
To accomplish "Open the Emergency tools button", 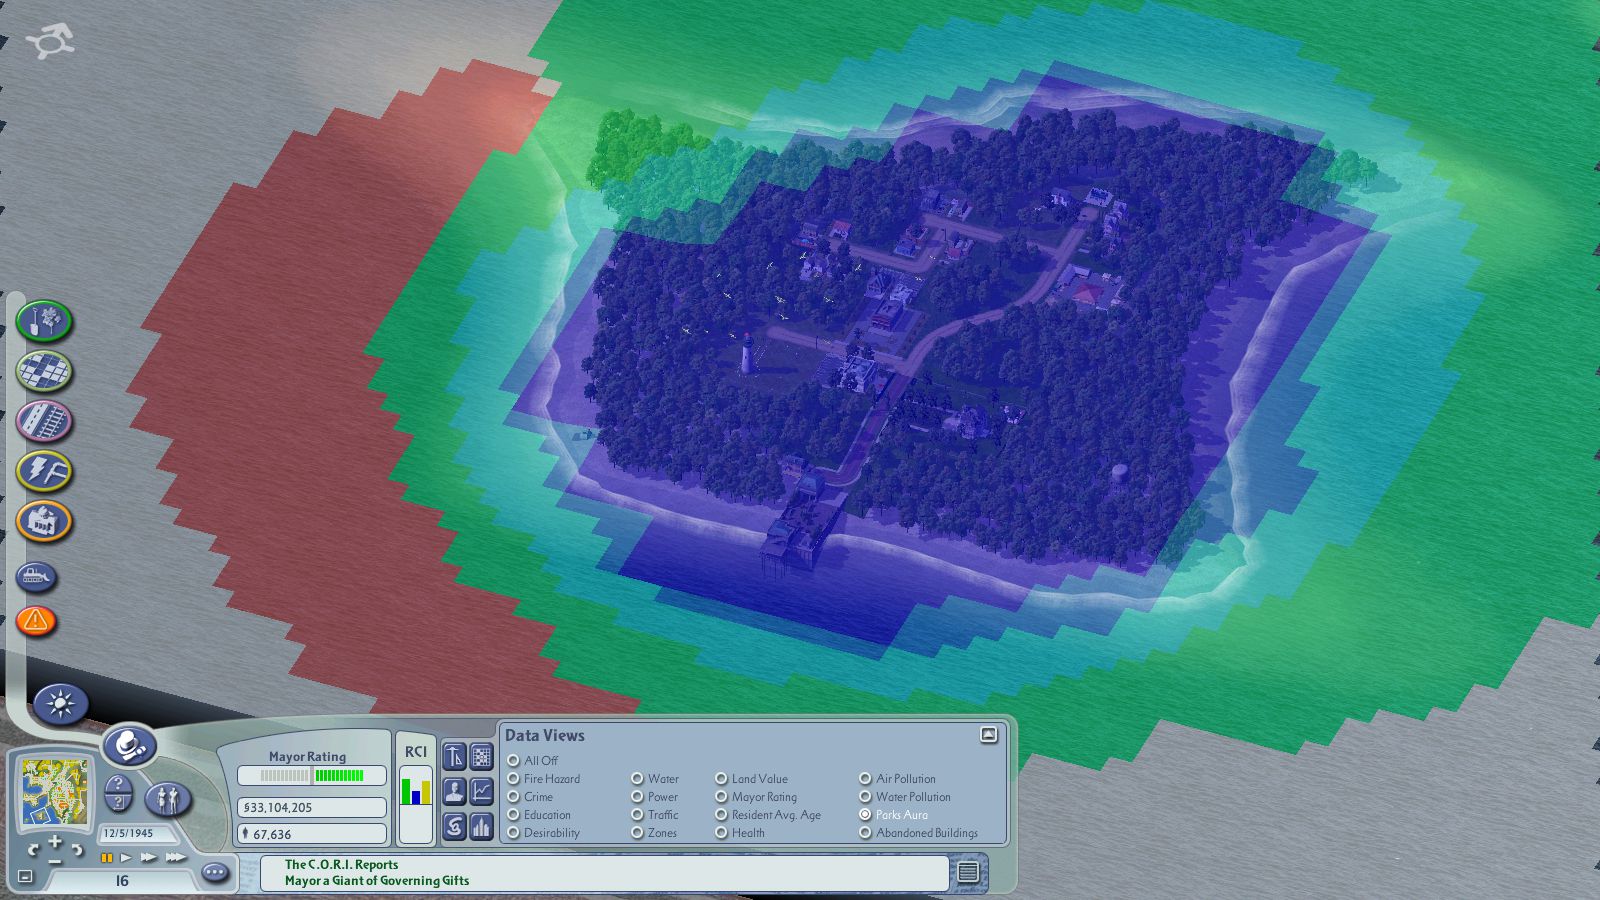I will coord(37,621).
